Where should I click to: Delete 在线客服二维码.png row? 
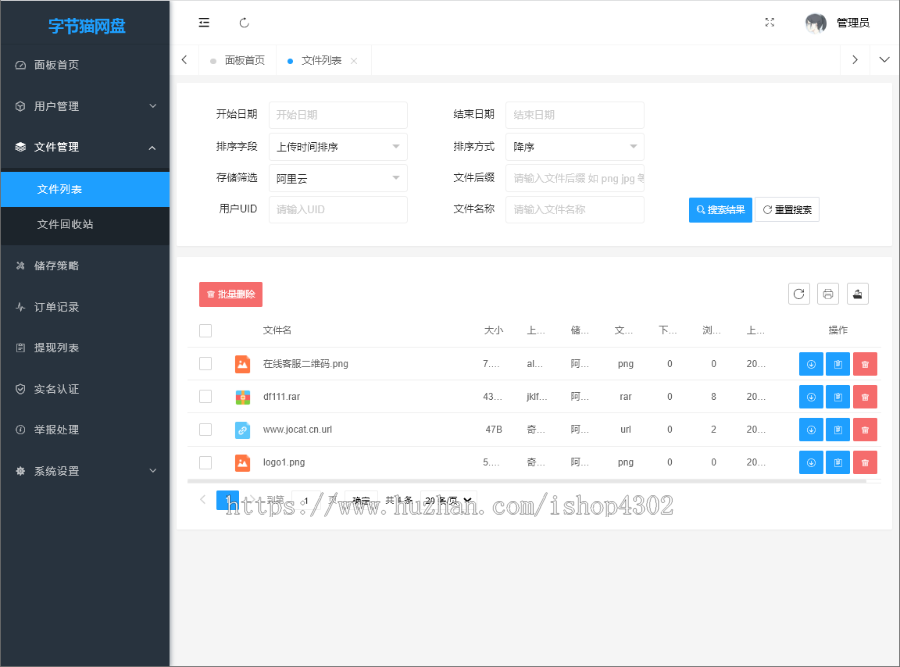click(x=865, y=364)
